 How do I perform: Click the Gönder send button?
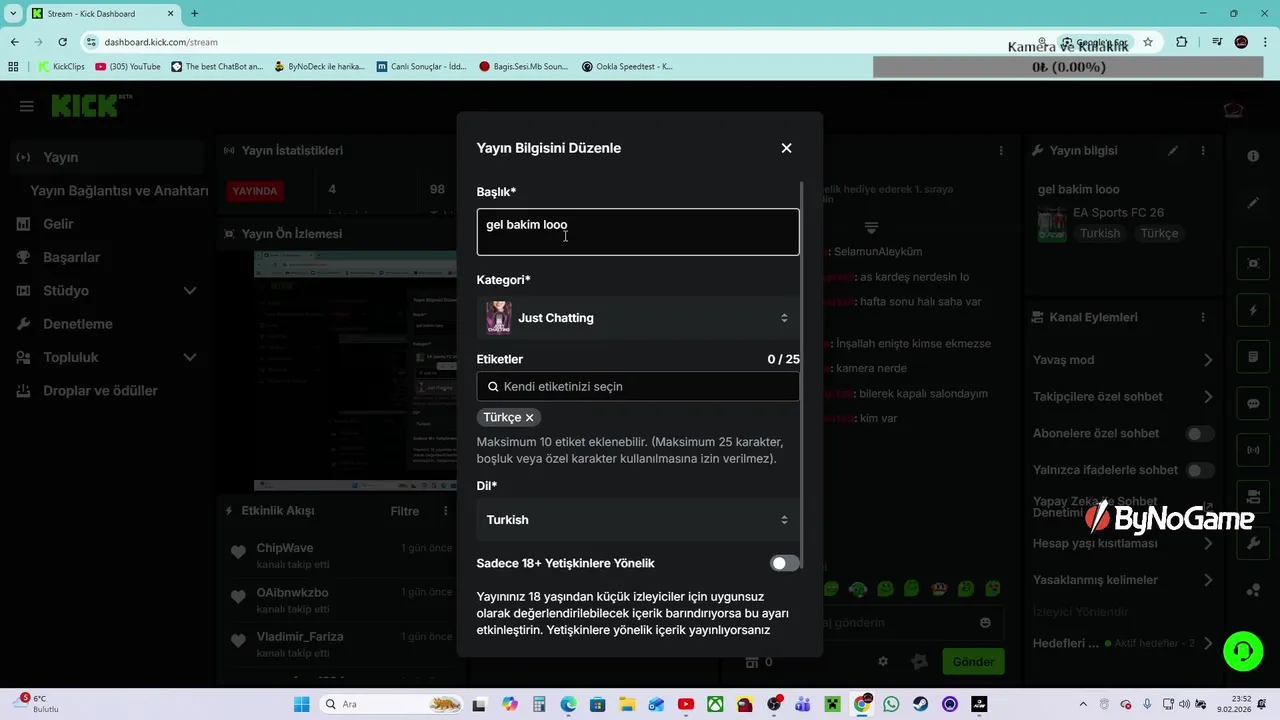[x=973, y=661]
